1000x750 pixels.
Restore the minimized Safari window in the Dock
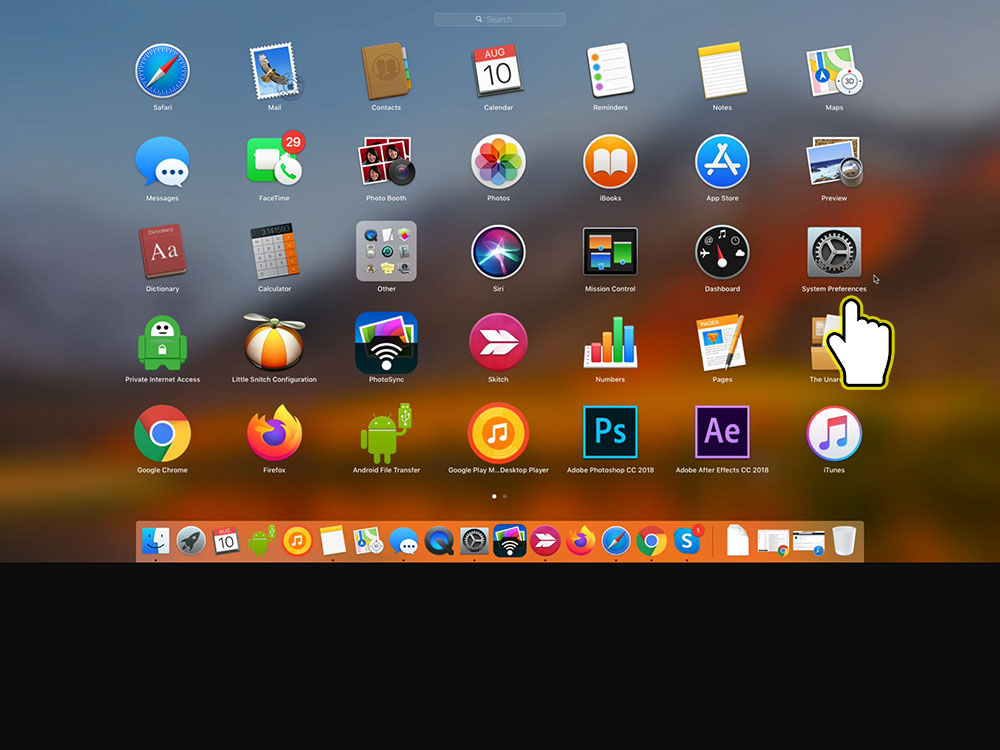[x=809, y=542]
